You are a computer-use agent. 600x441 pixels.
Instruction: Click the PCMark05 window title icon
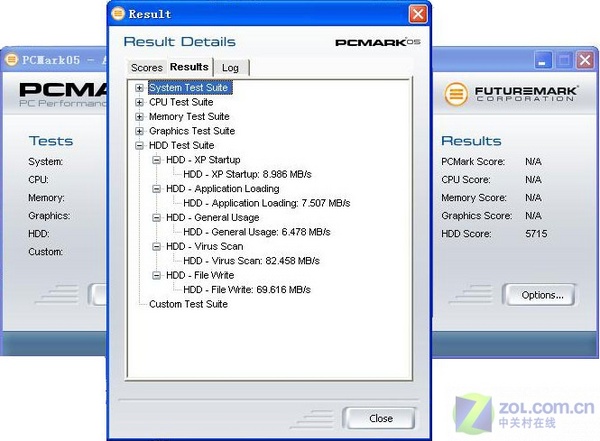point(11,60)
